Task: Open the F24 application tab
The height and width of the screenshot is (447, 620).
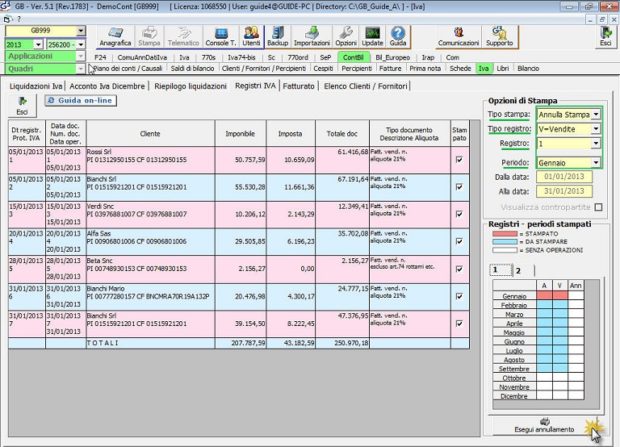Action: (100, 57)
